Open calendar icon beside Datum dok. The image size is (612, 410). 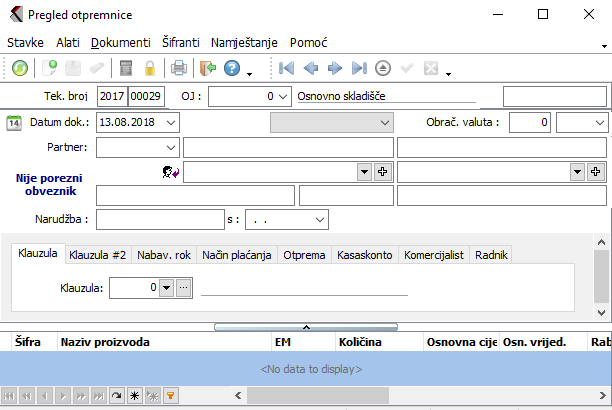[14, 123]
